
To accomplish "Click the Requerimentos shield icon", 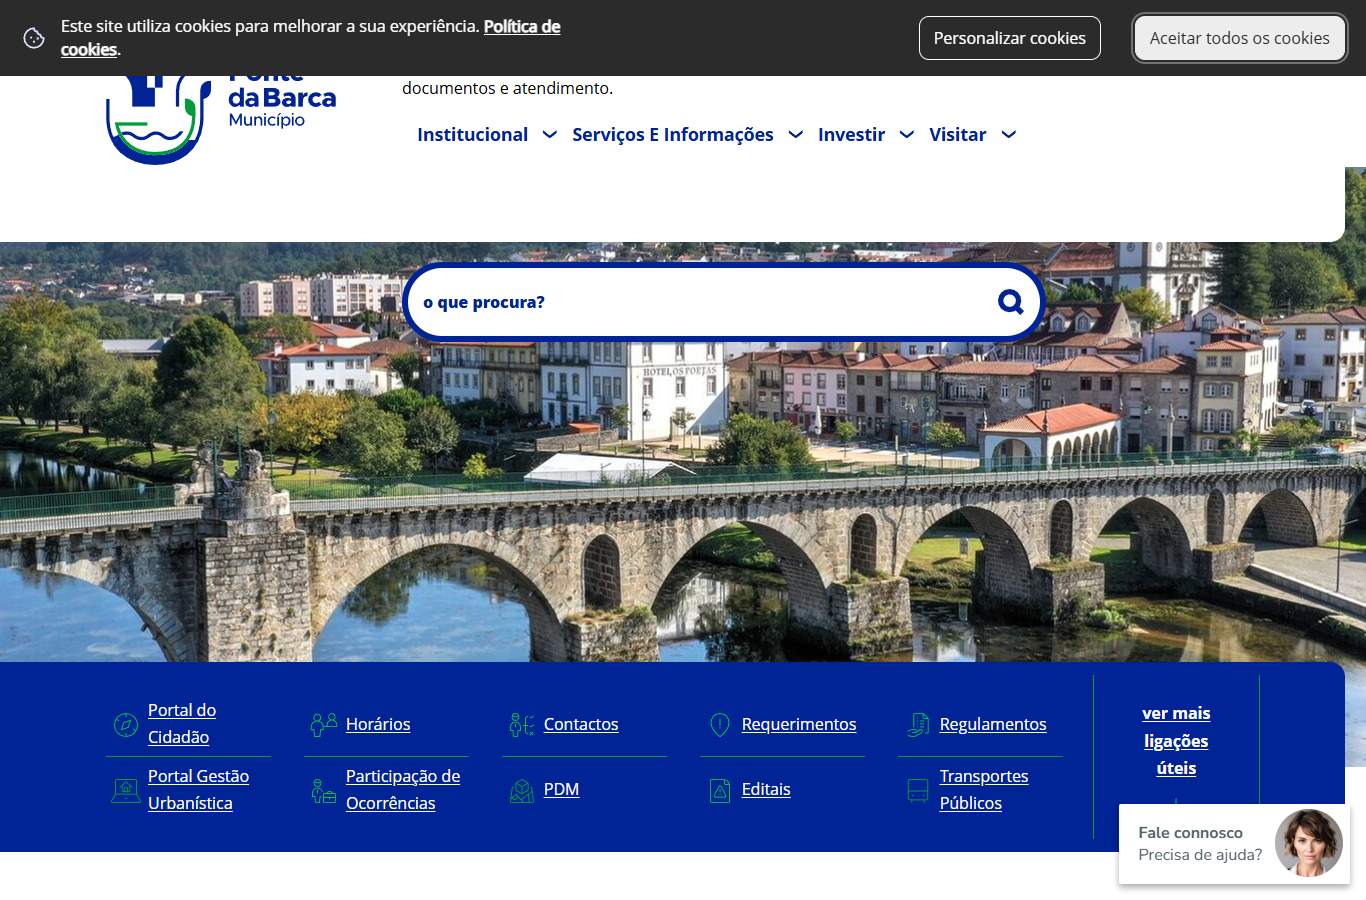I will (x=719, y=725).
